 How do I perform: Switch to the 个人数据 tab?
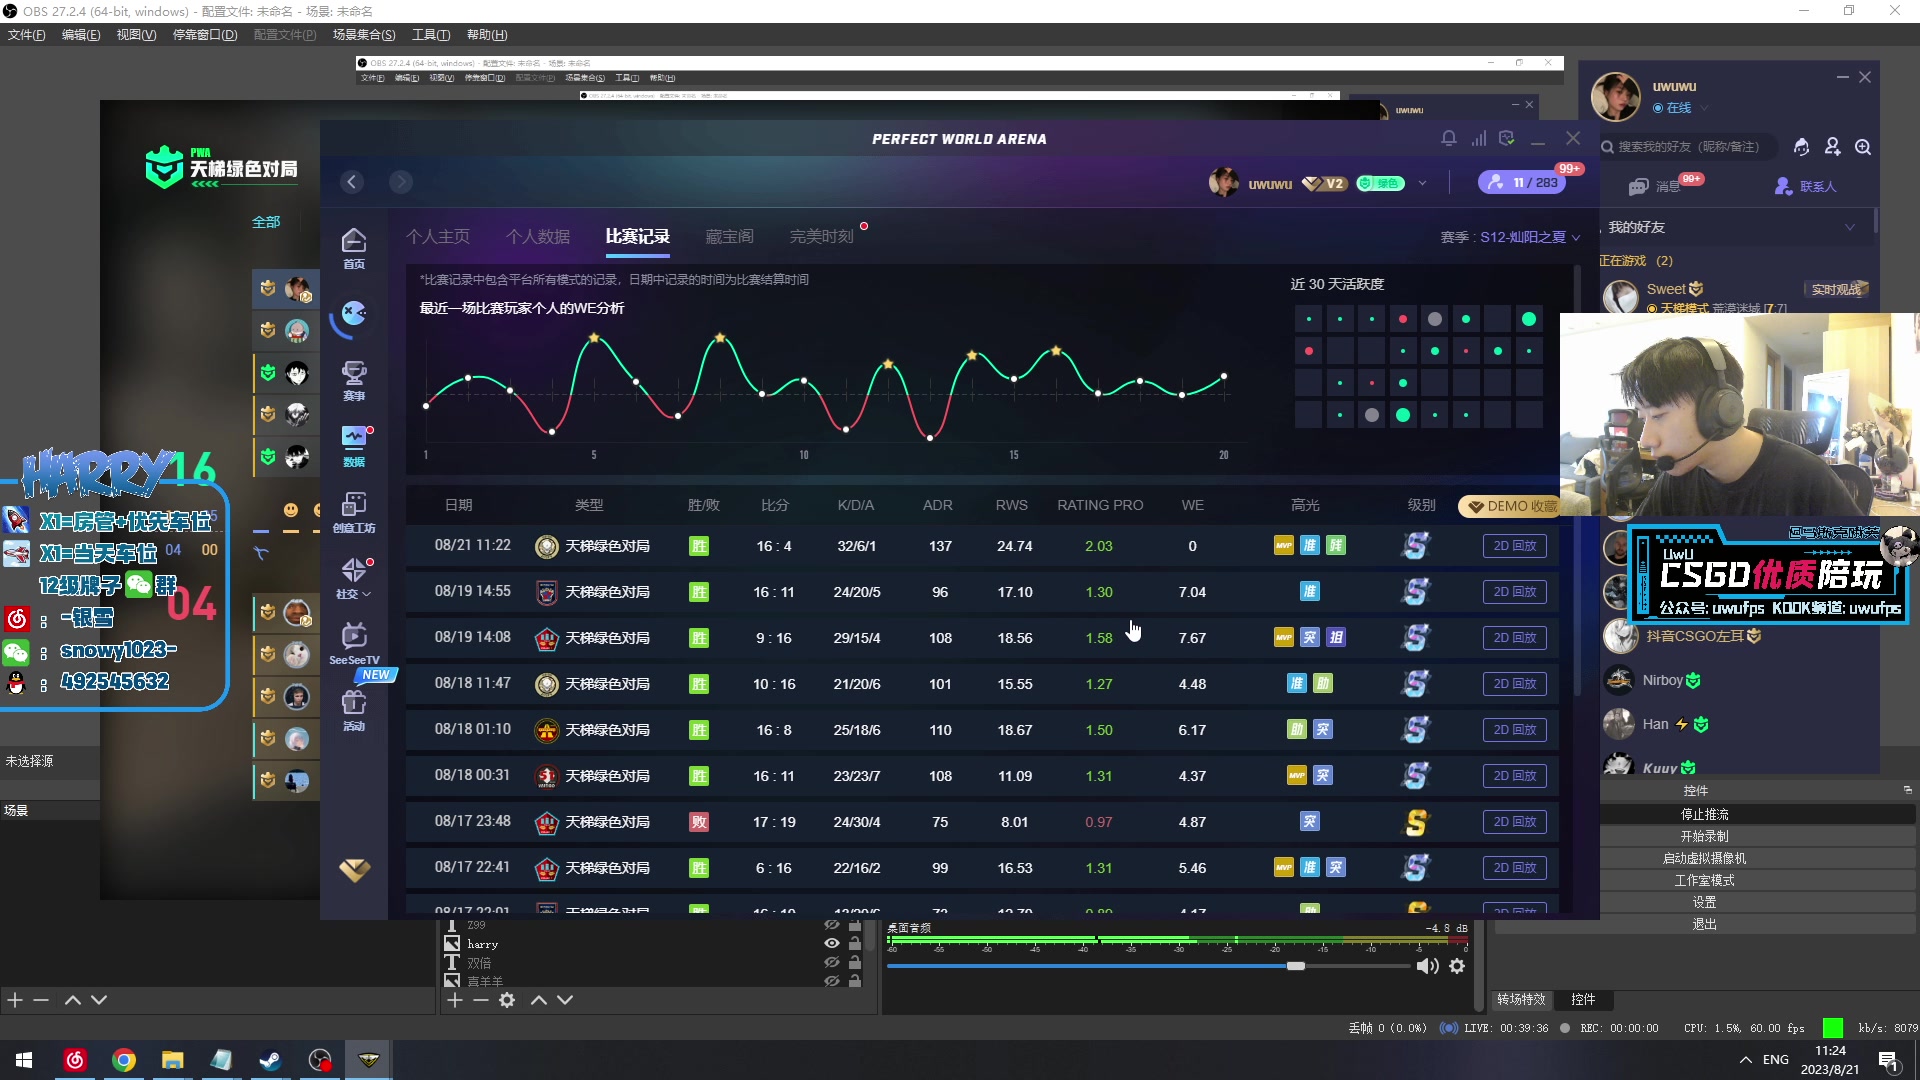[x=538, y=237]
